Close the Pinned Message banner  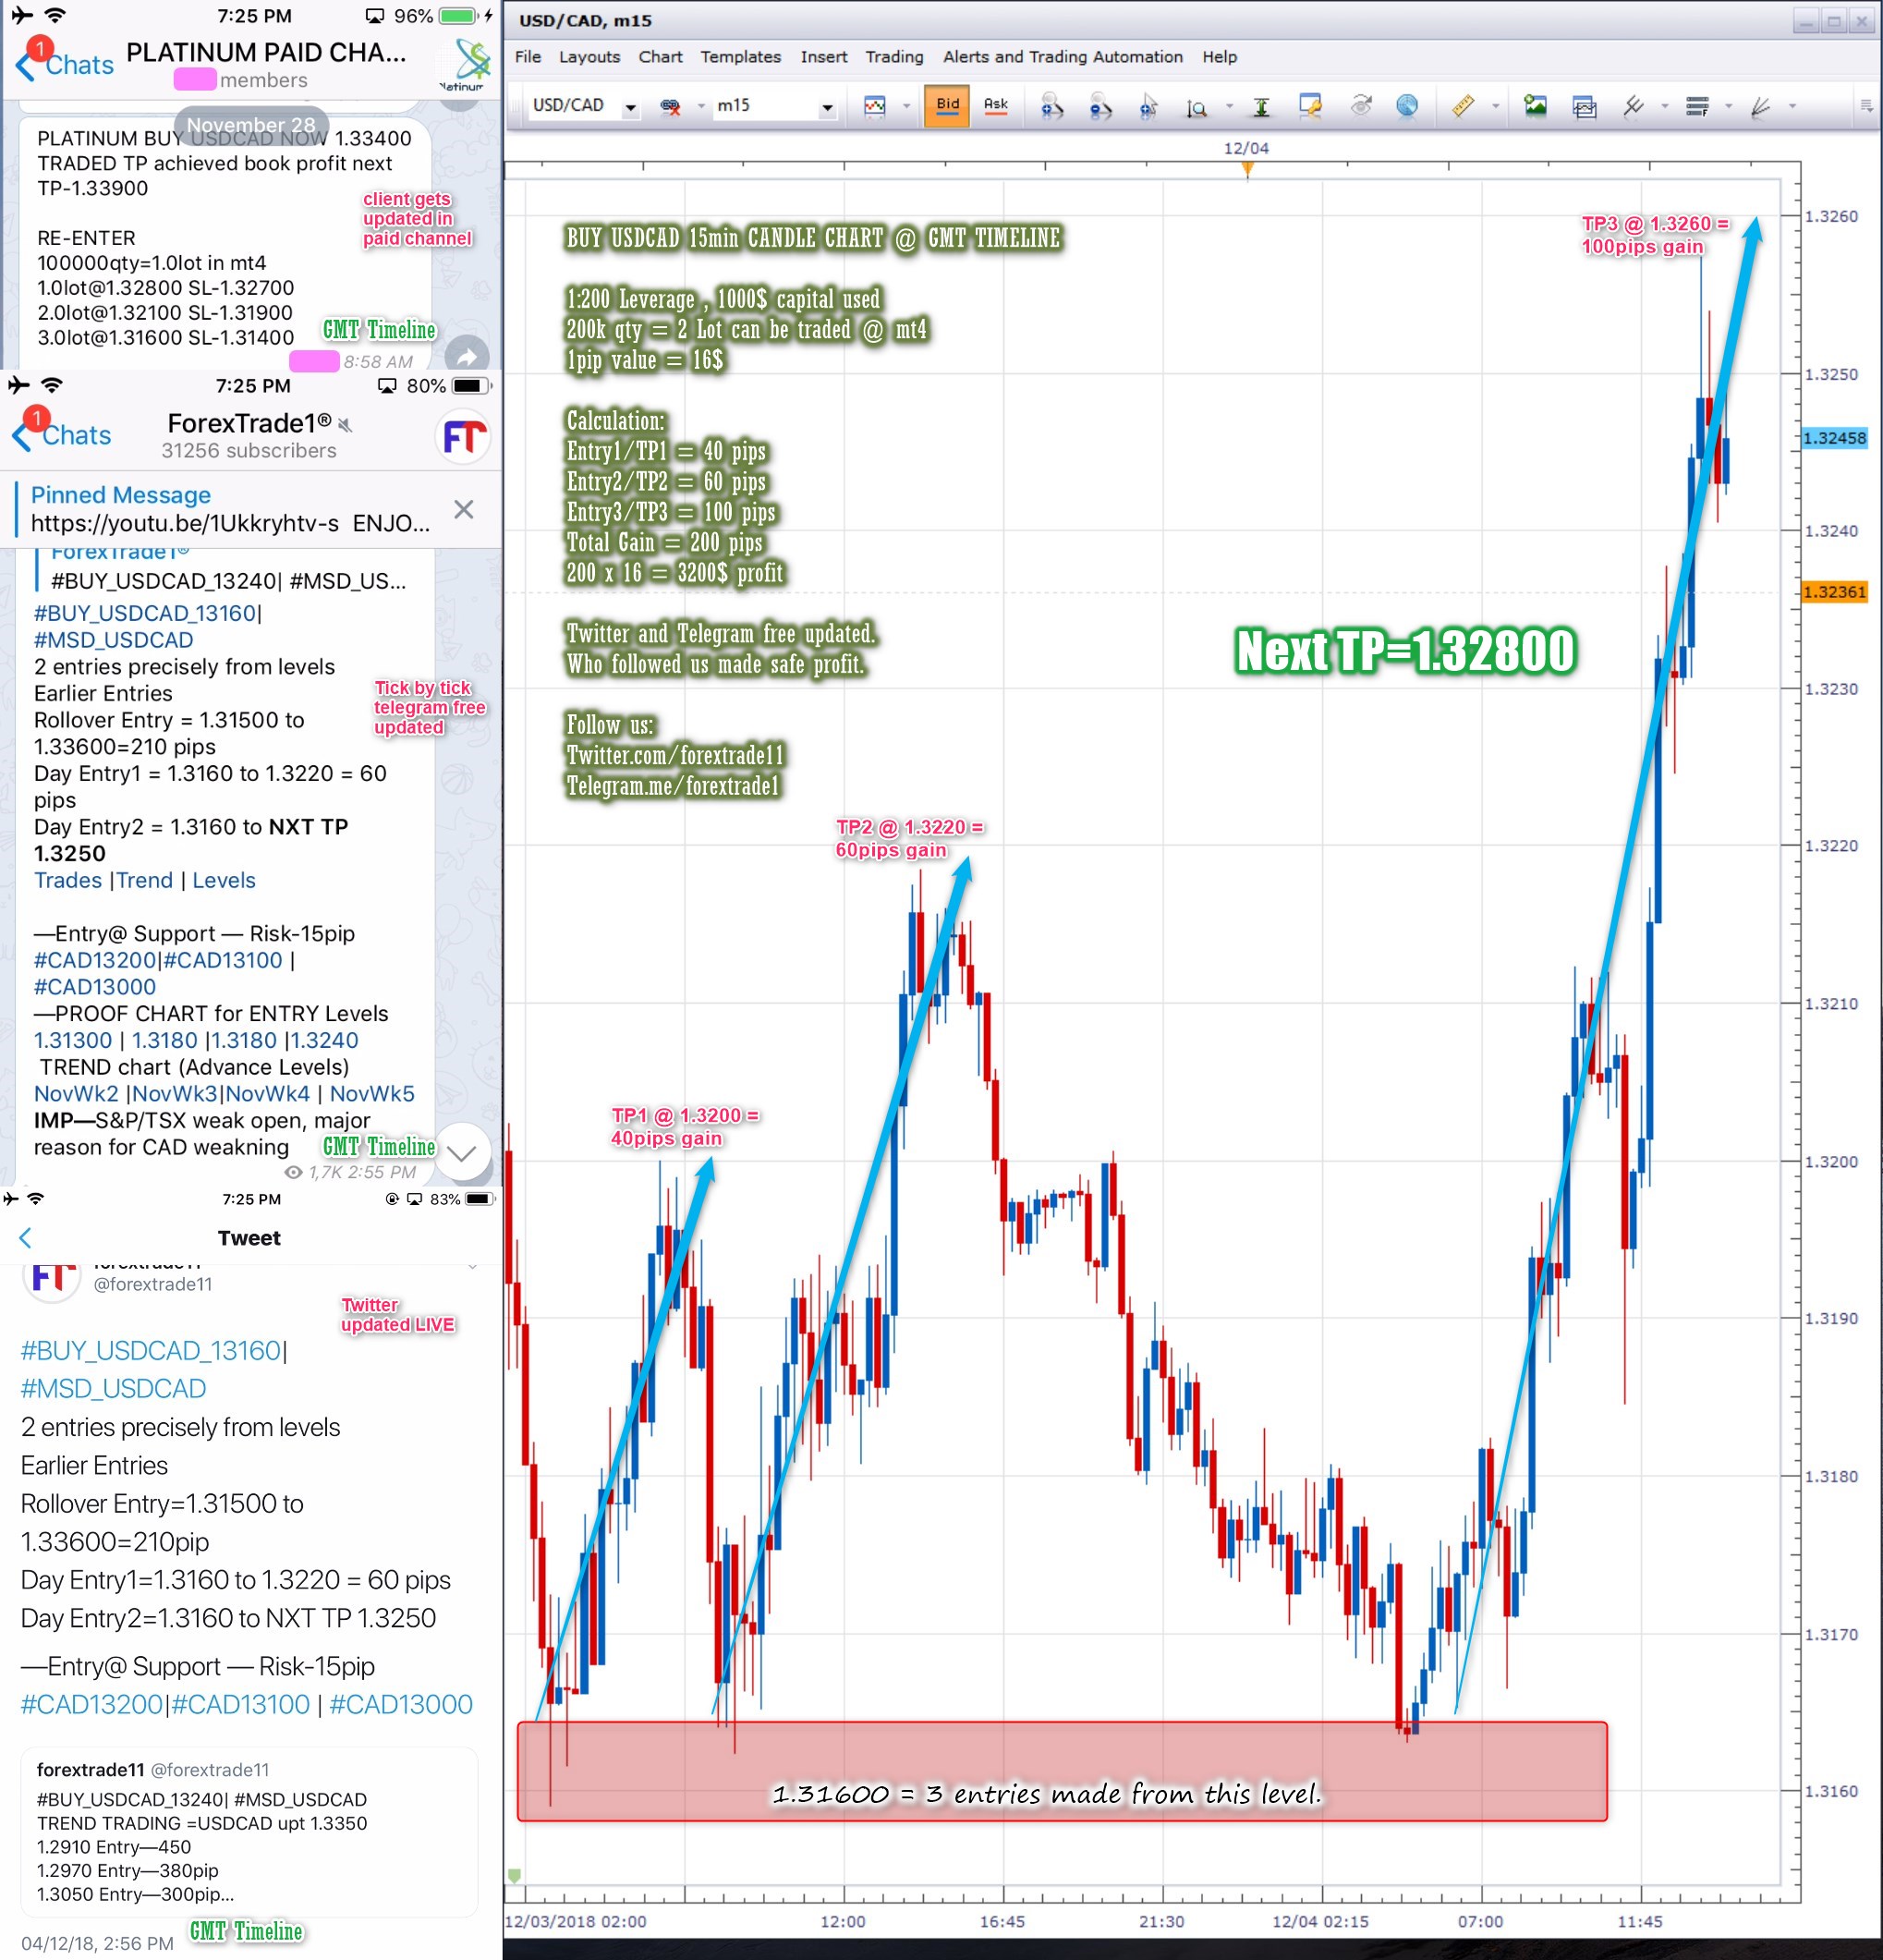coord(463,509)
